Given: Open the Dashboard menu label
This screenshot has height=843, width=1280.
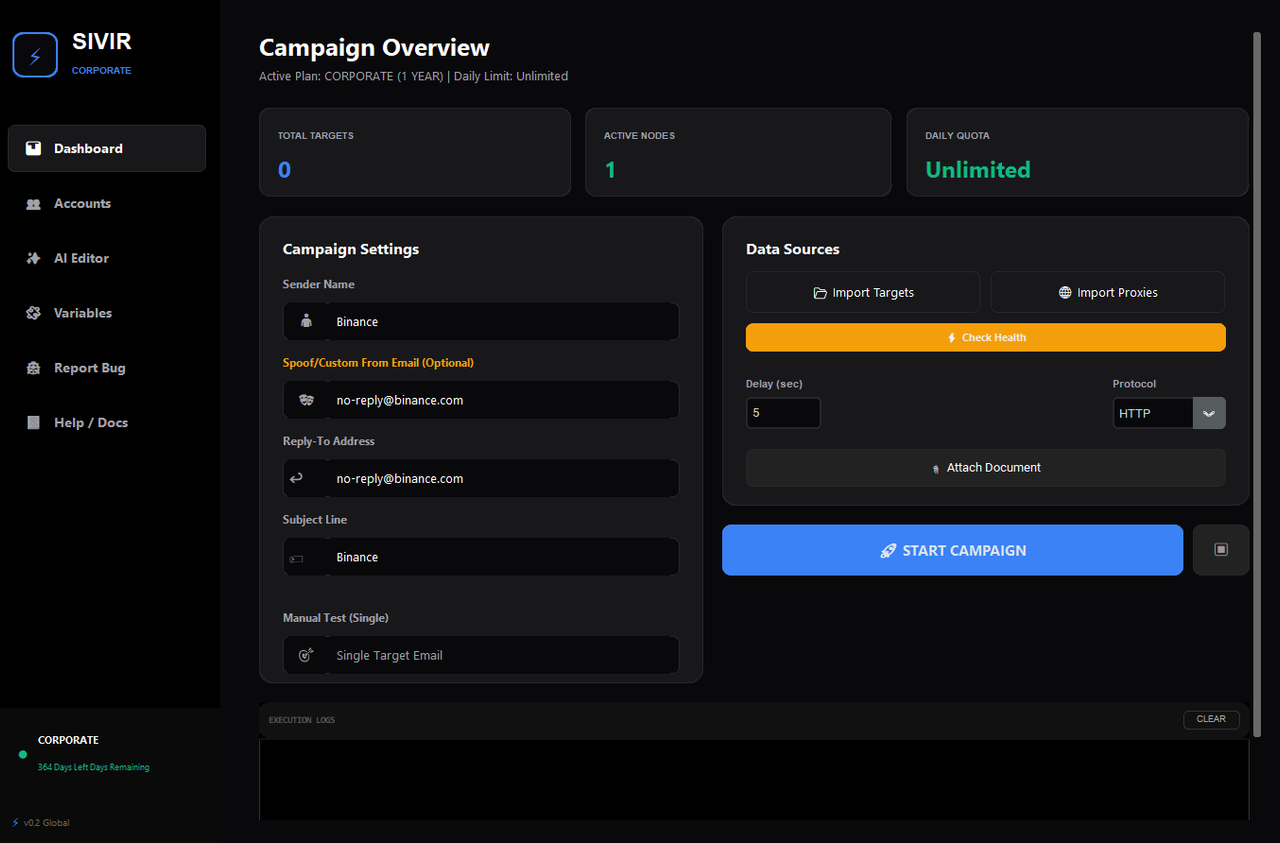Looking at the screenshot, I should [x=88, y=148].
